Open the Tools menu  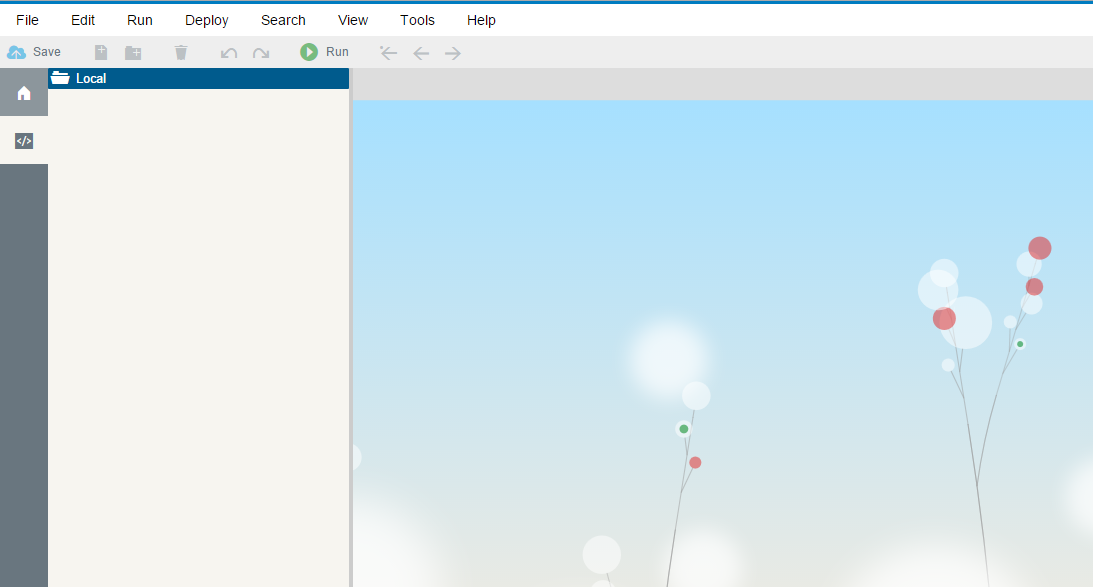point(417,20)
